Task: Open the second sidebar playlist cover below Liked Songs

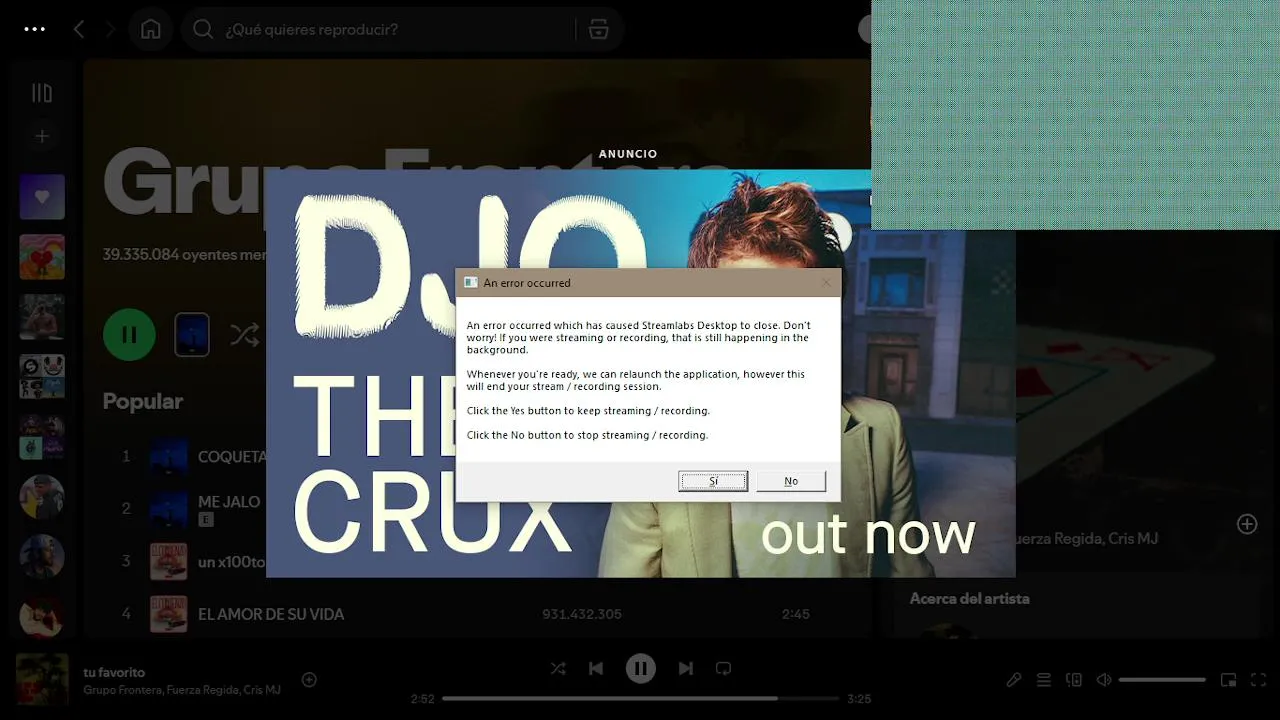Action: tap(42, 257)
